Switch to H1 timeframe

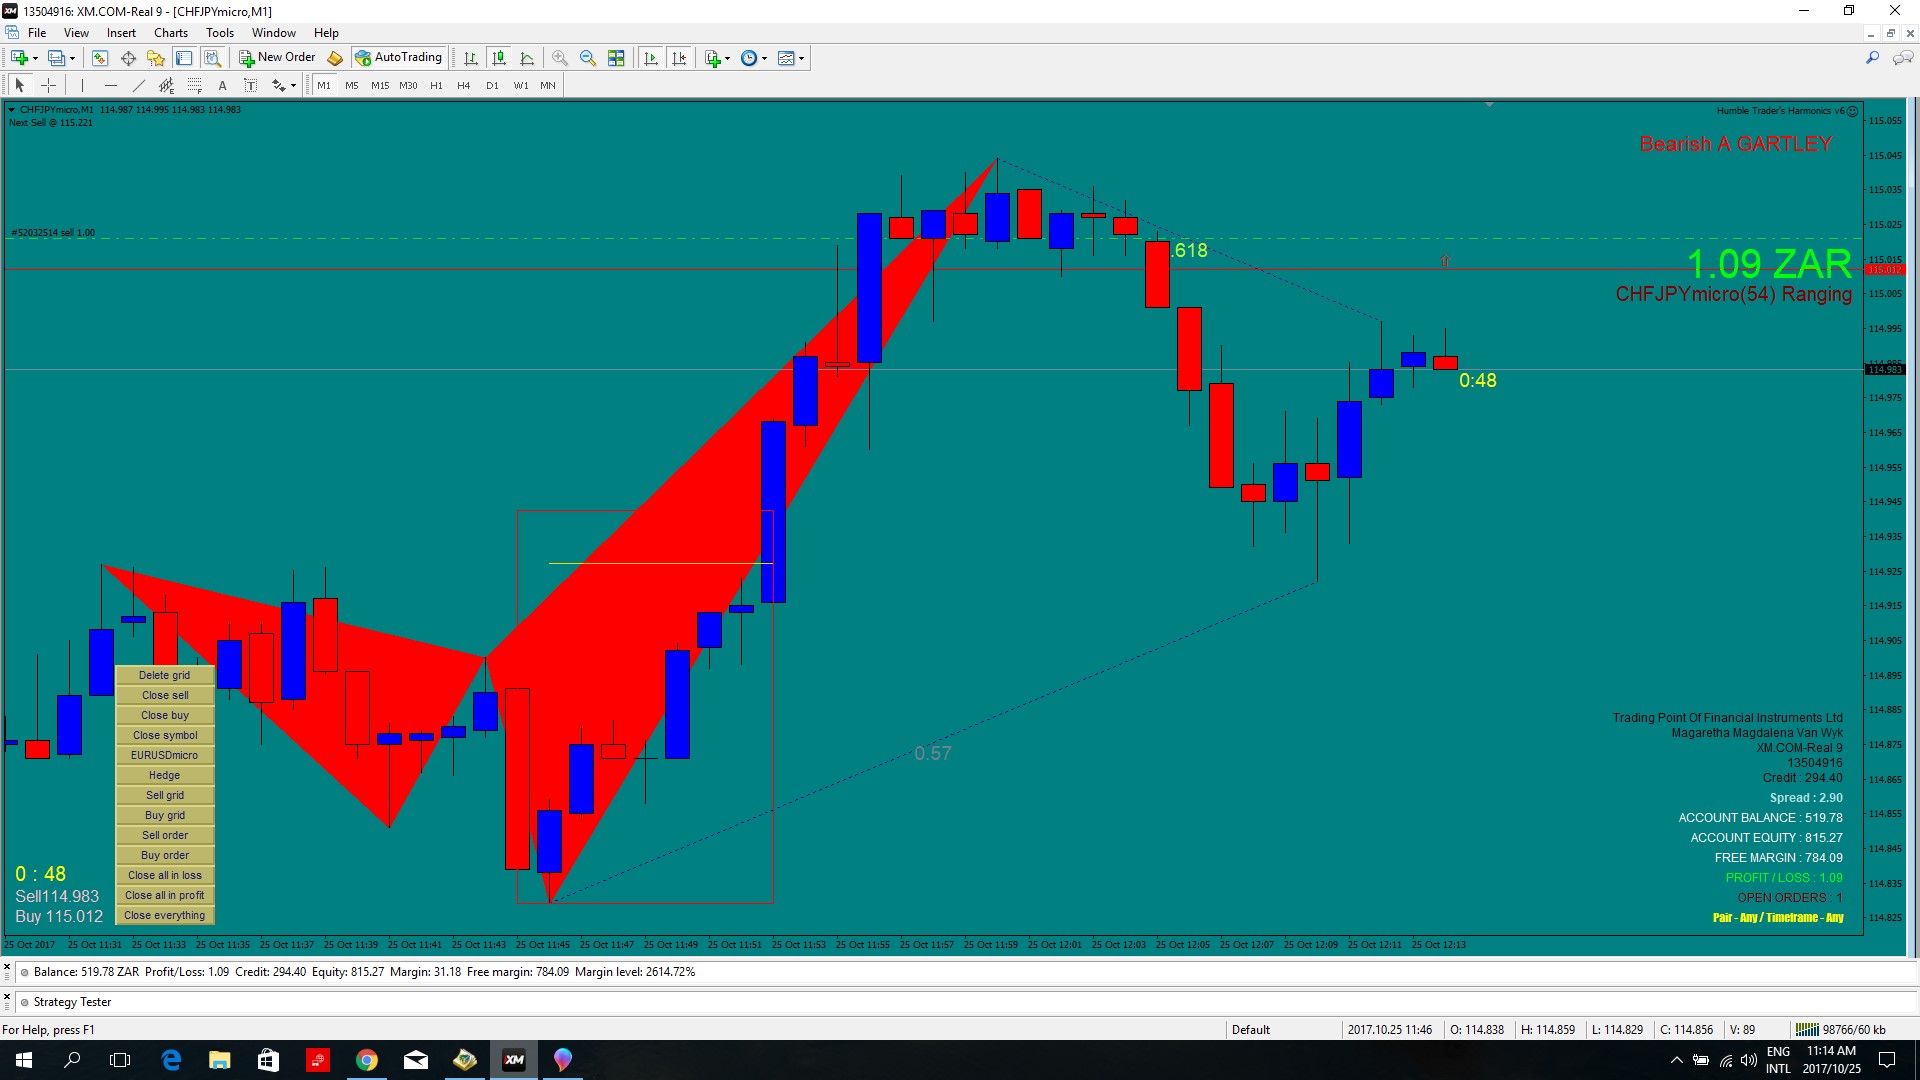click(436, 85)
